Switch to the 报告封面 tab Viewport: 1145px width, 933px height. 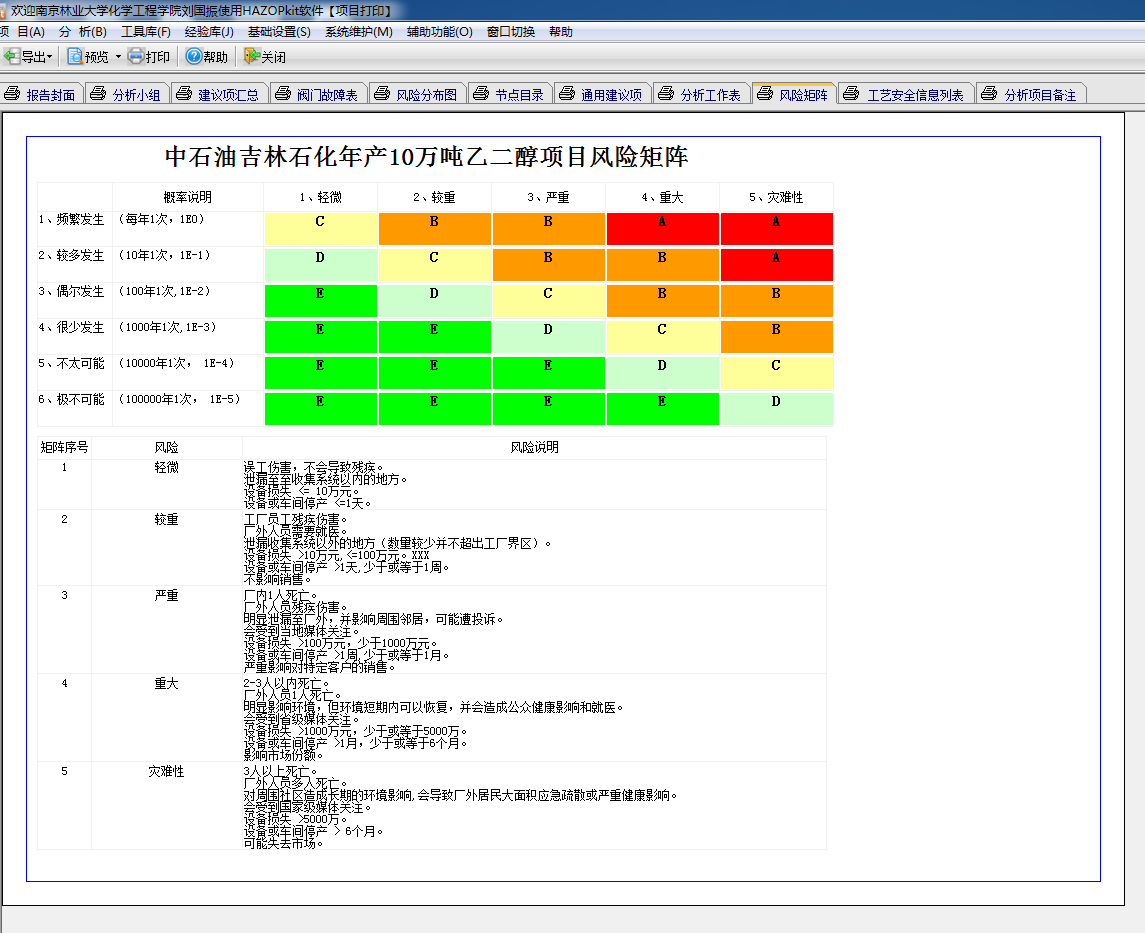point(42,94)
